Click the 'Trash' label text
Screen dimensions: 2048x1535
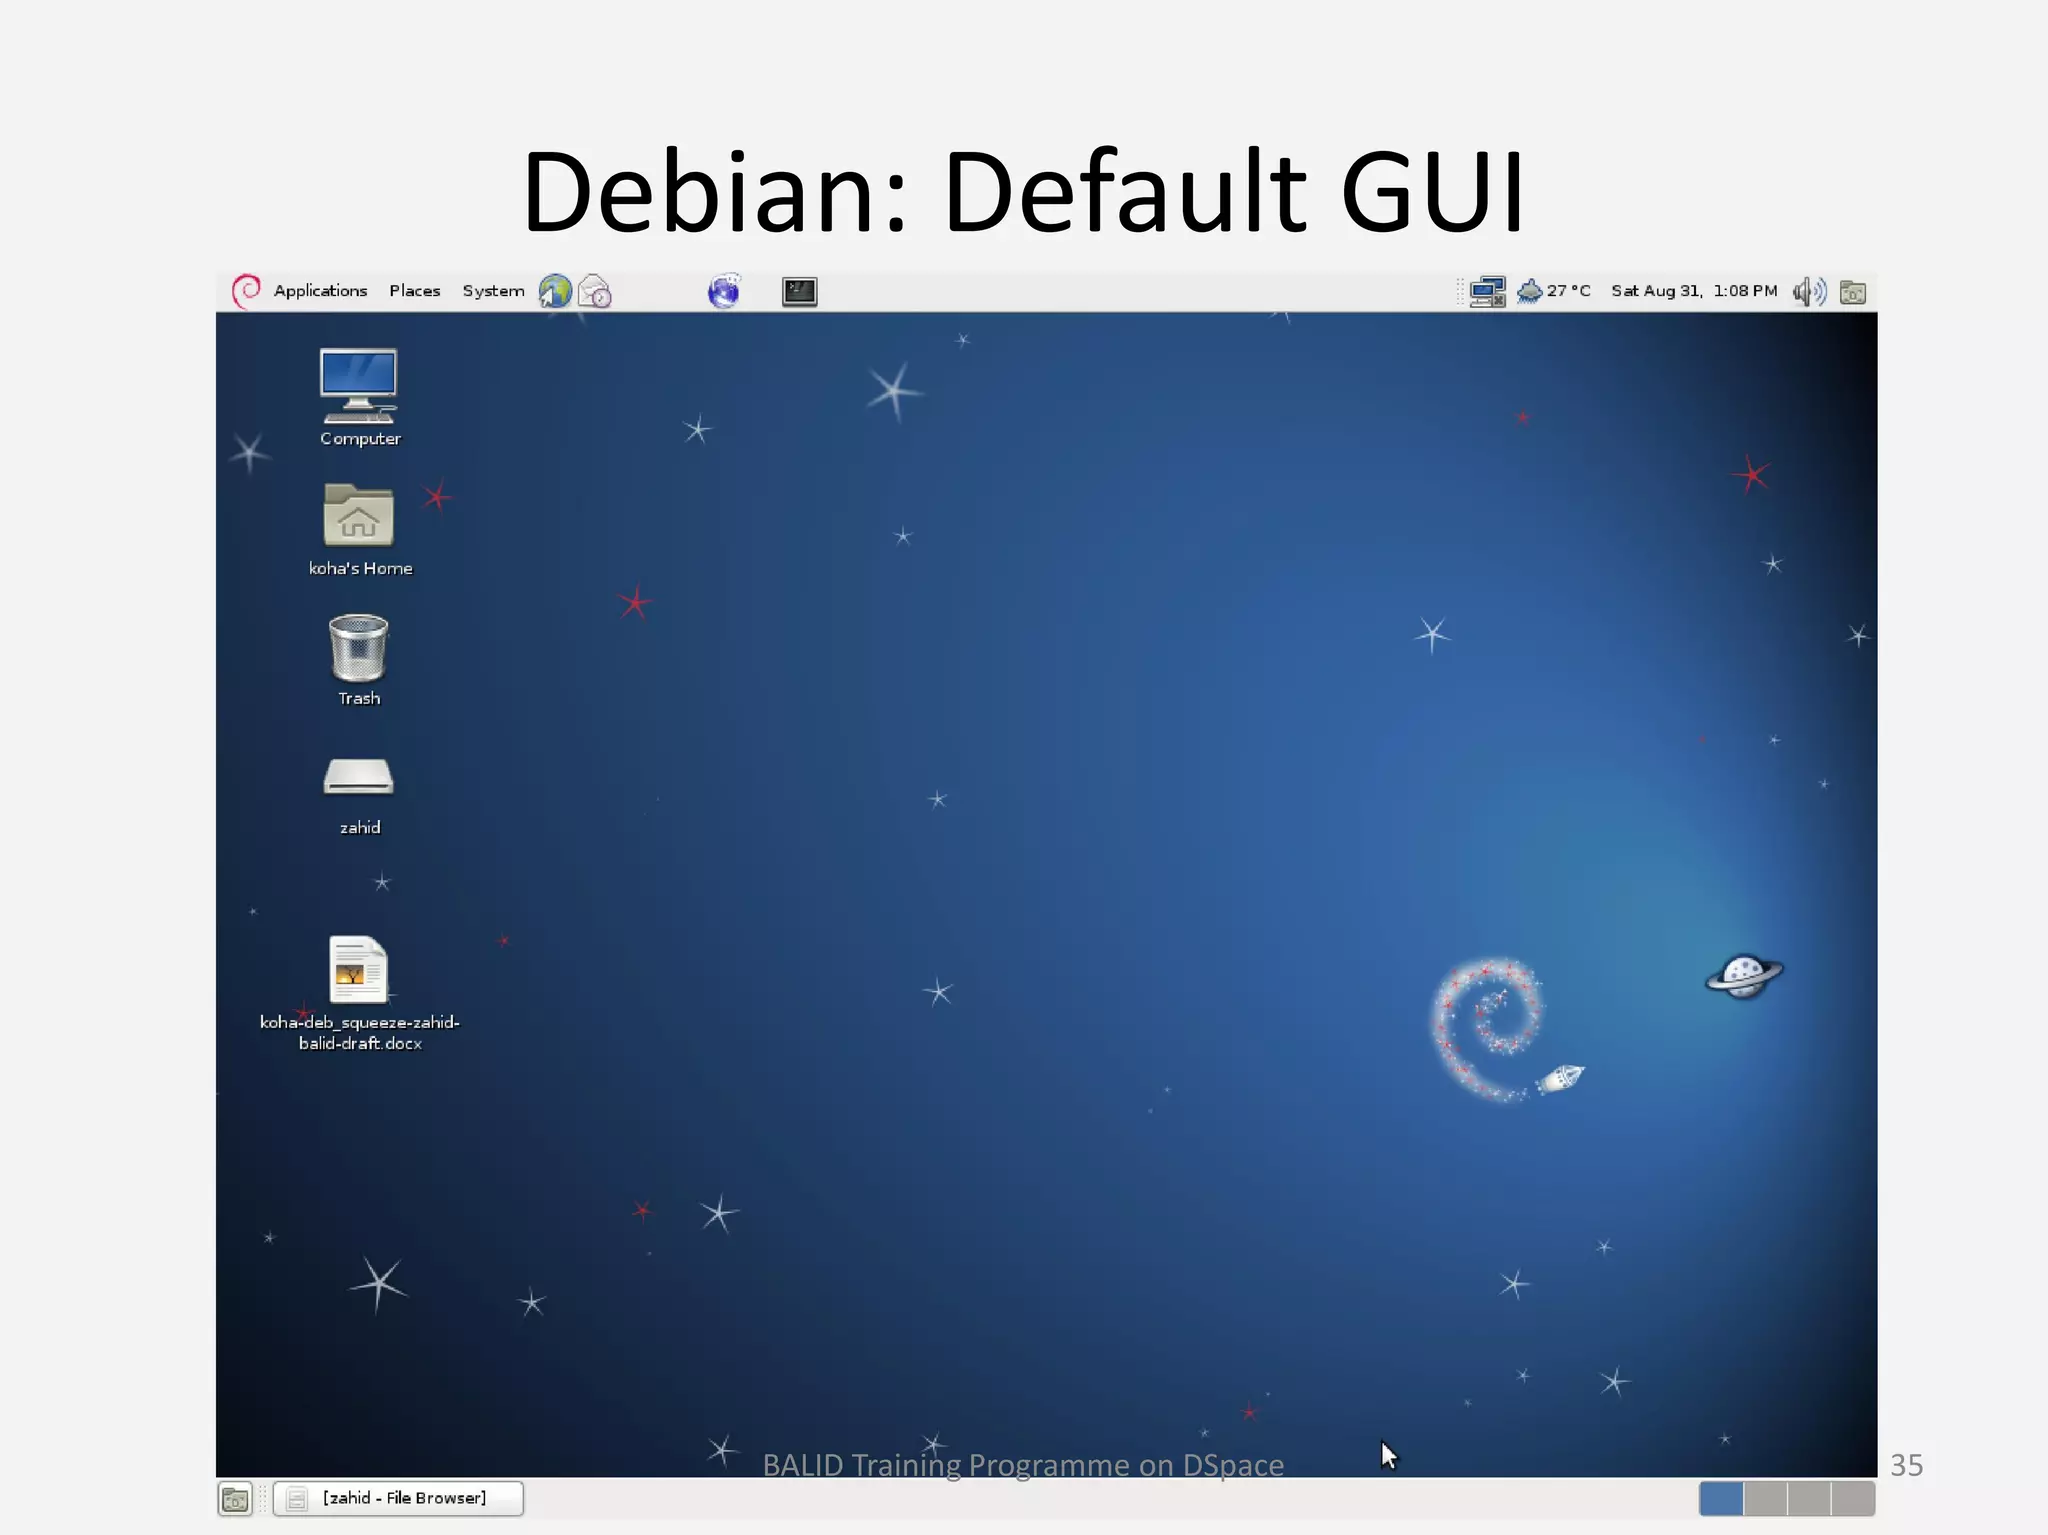[359, 698]
